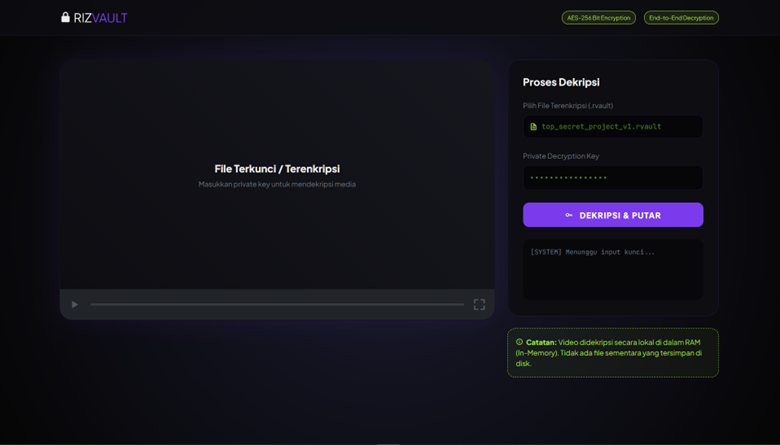The image size is (780, 445).
Task: Click the info icon beside Catatan
Action: (520, 342)
